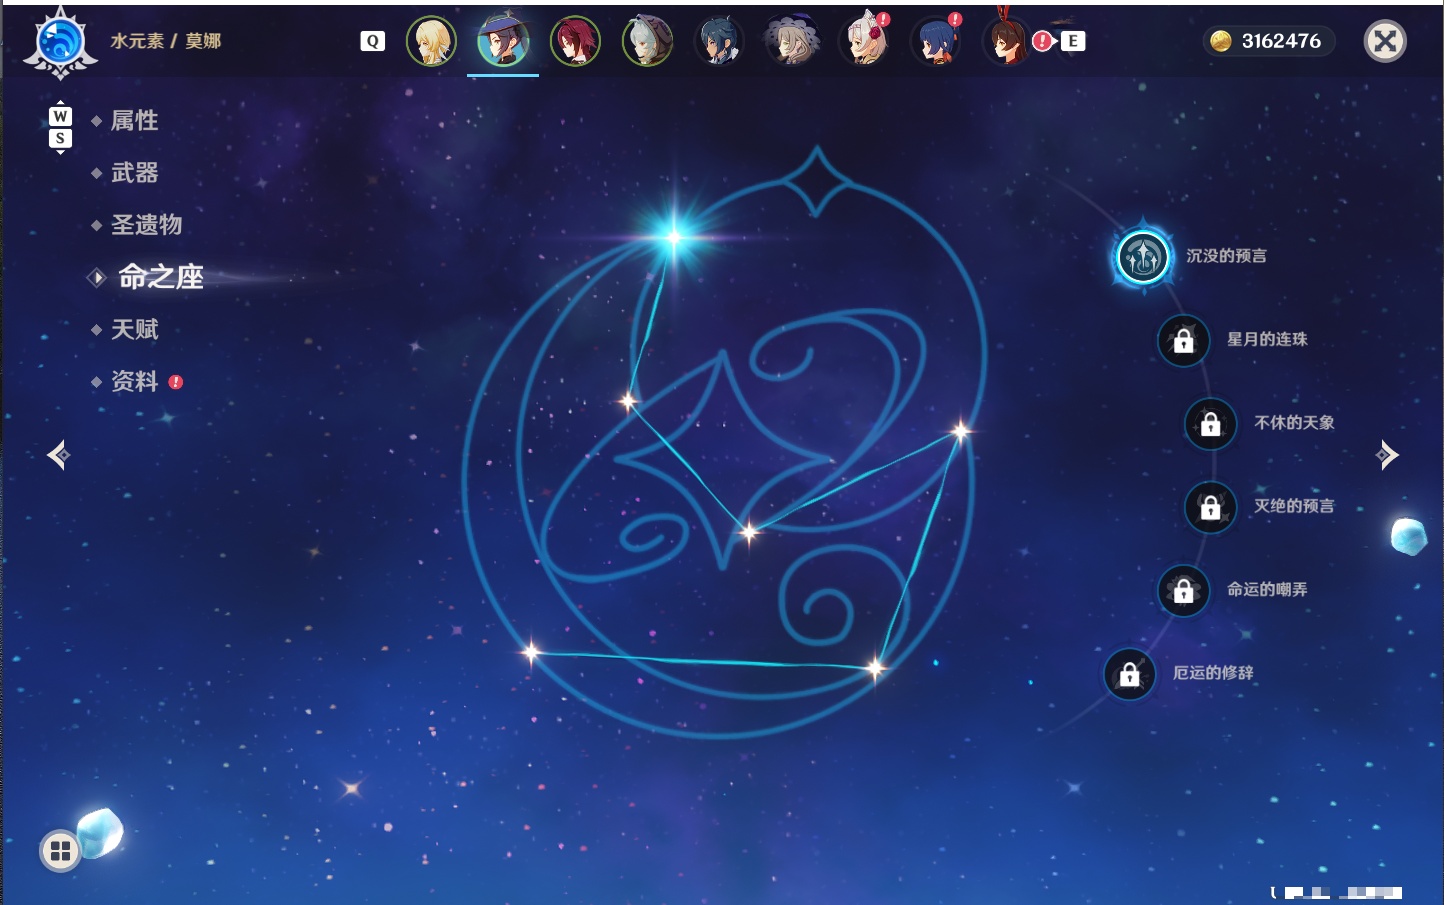The image size is (1444, 905).
Task: Open the grid menu button at bottom left
Action: [60, 851]
